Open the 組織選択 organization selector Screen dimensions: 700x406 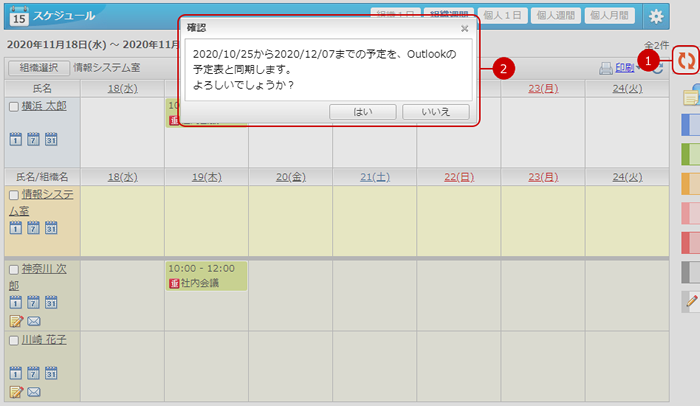click(38, 69)
